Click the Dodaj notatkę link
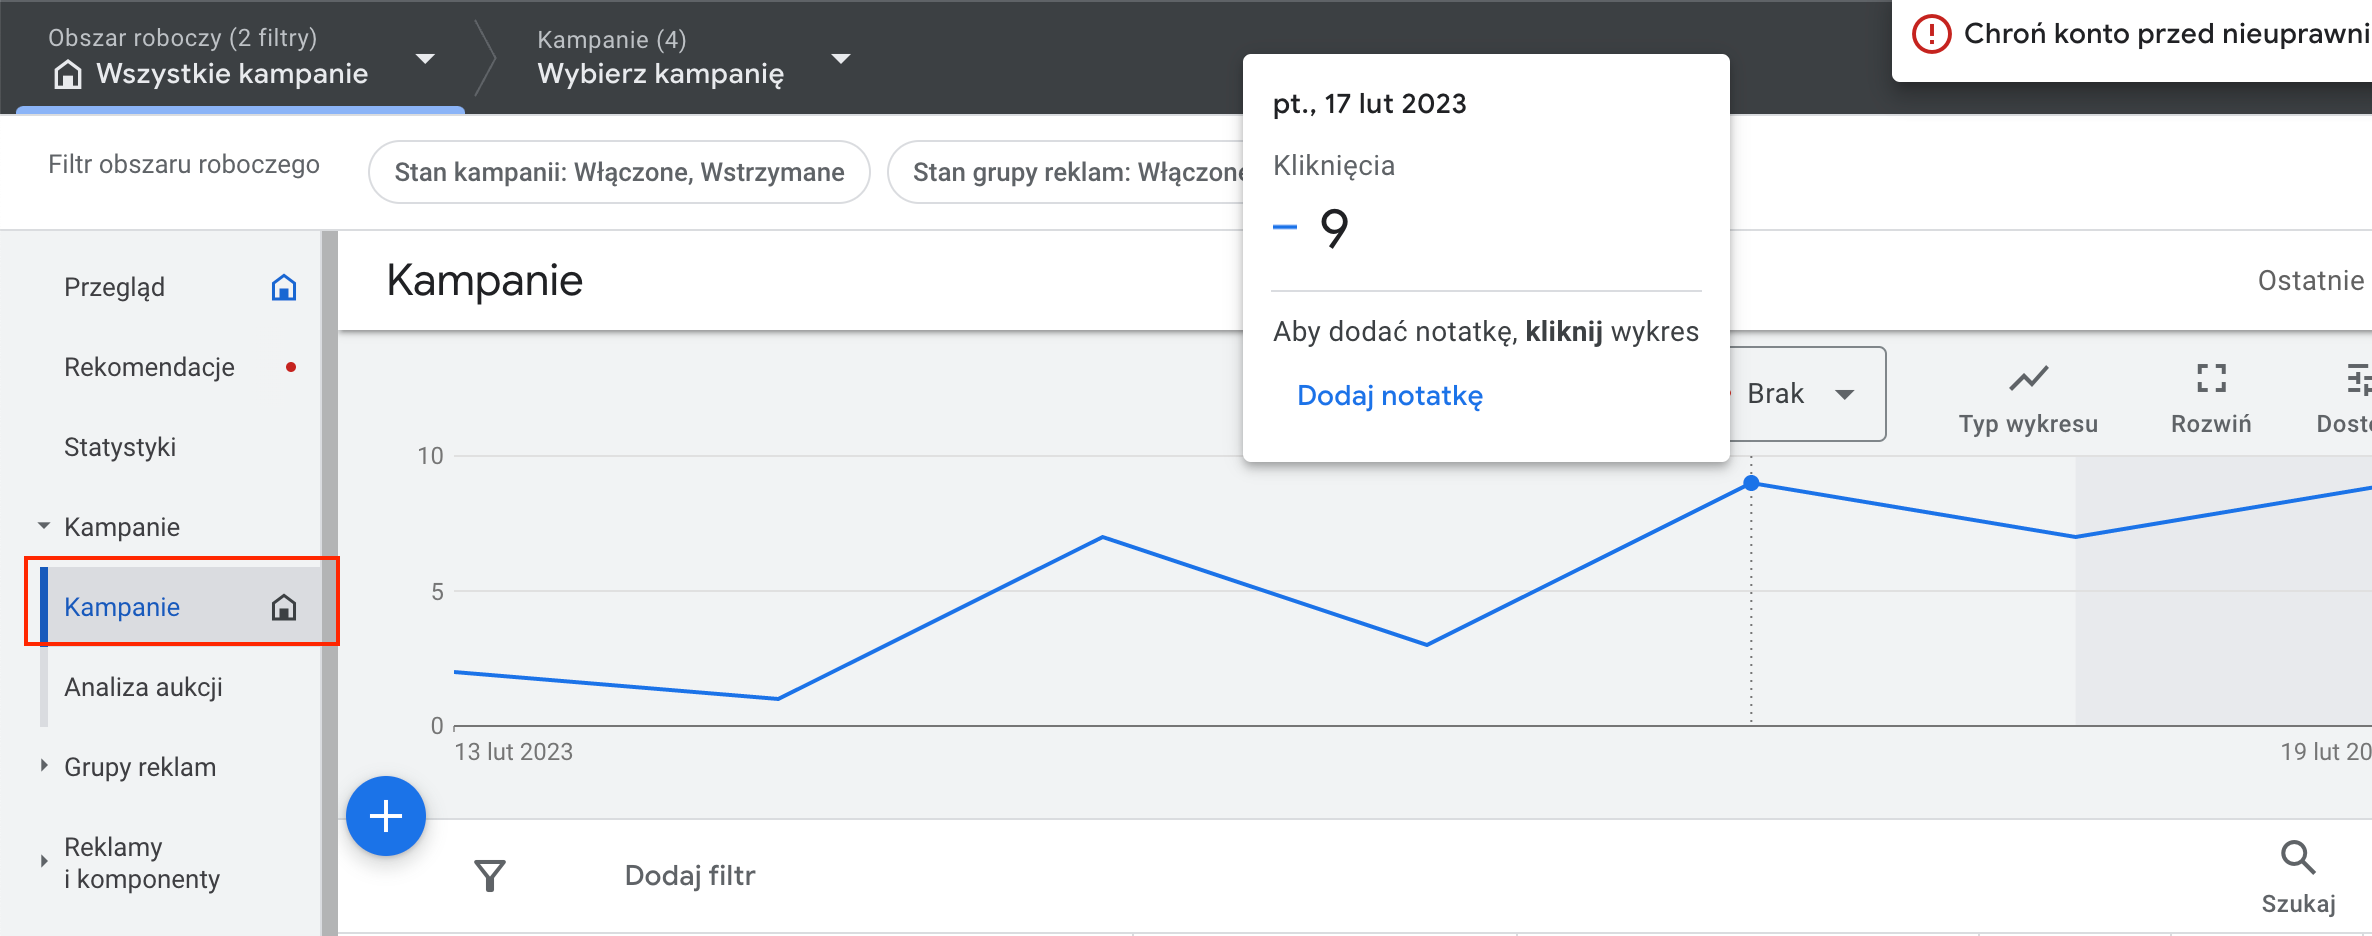The image size is (2372, 936). tap(1389, 395)
